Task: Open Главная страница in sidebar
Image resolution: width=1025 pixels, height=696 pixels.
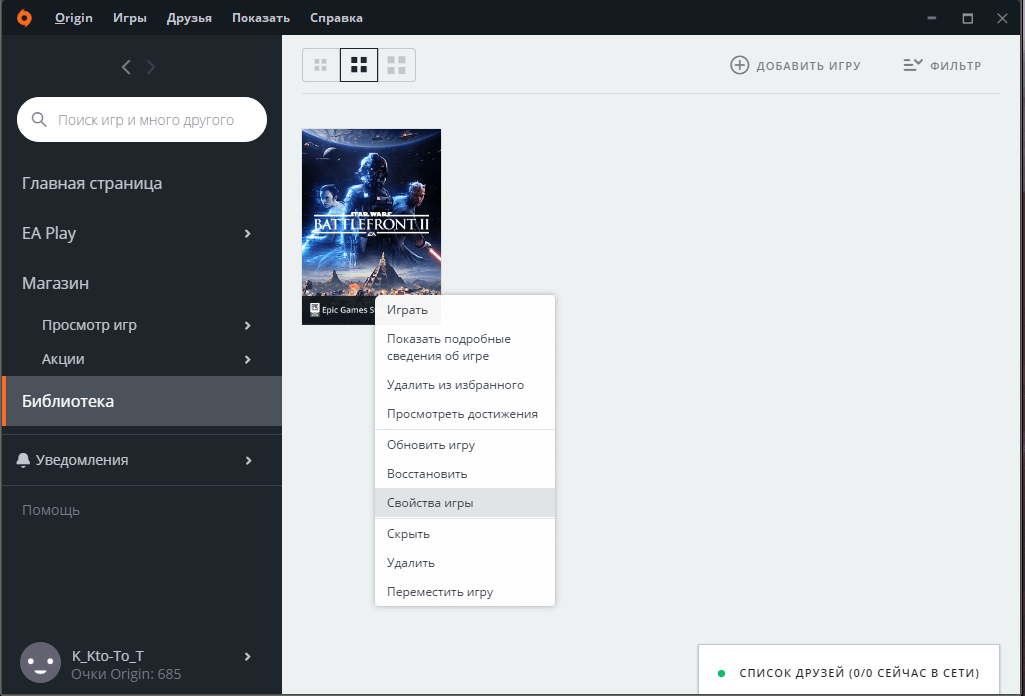Action: 92,184
